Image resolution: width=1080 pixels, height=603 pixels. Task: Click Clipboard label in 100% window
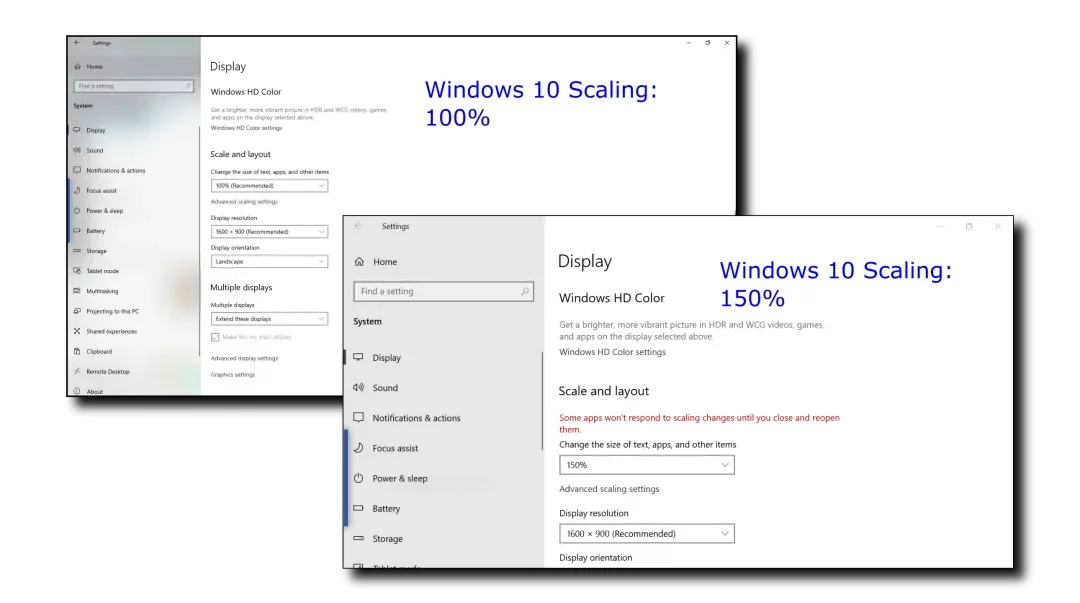click(98, 351)
